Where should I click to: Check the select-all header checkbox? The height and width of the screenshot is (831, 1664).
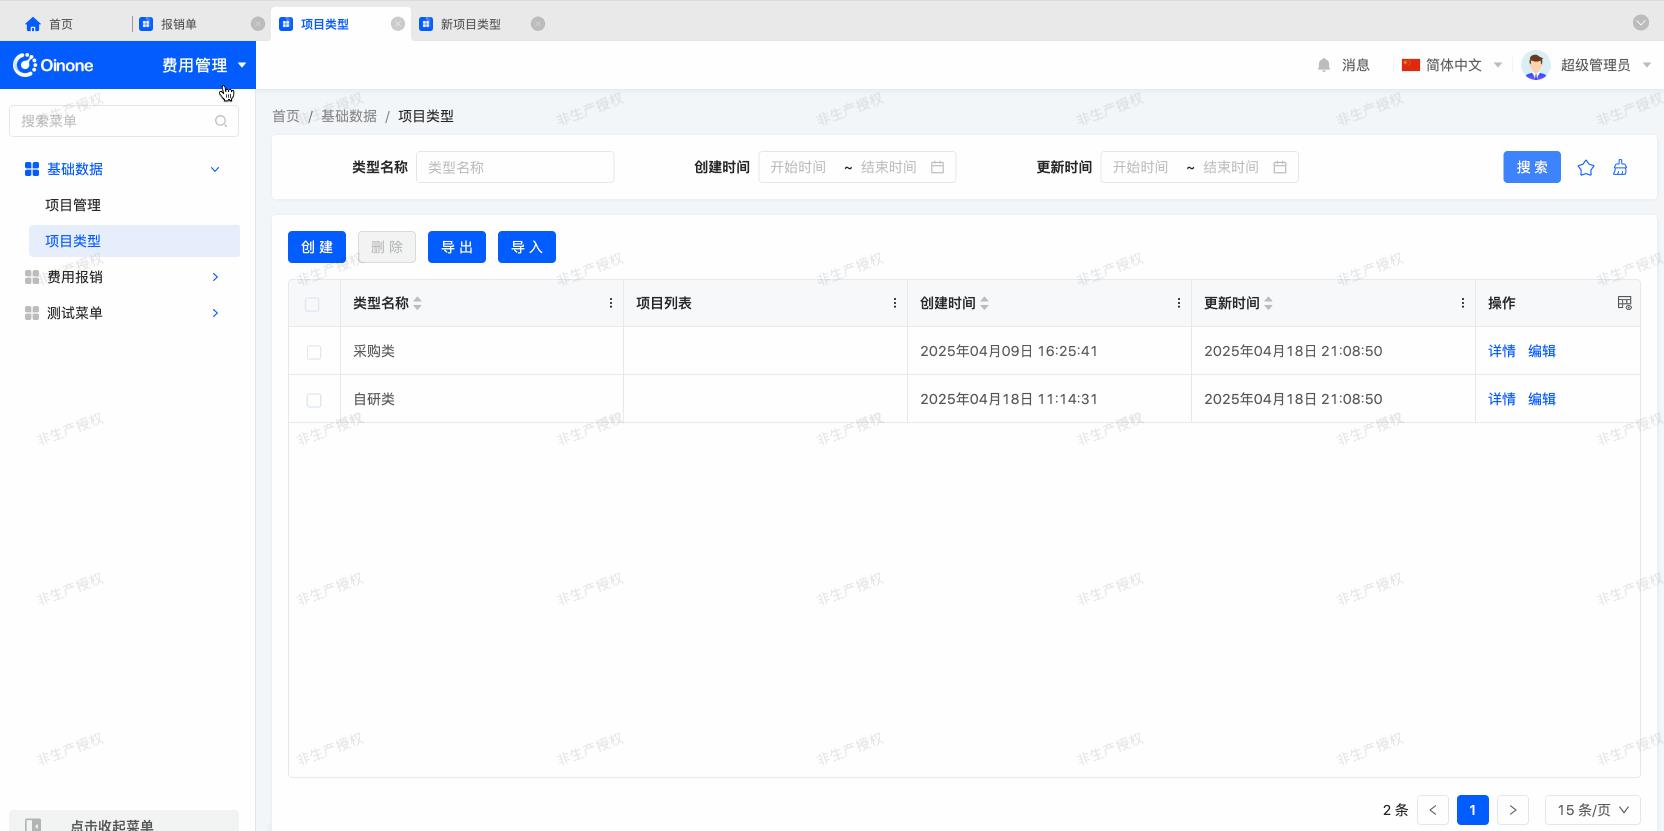click(x=313, y=304)
